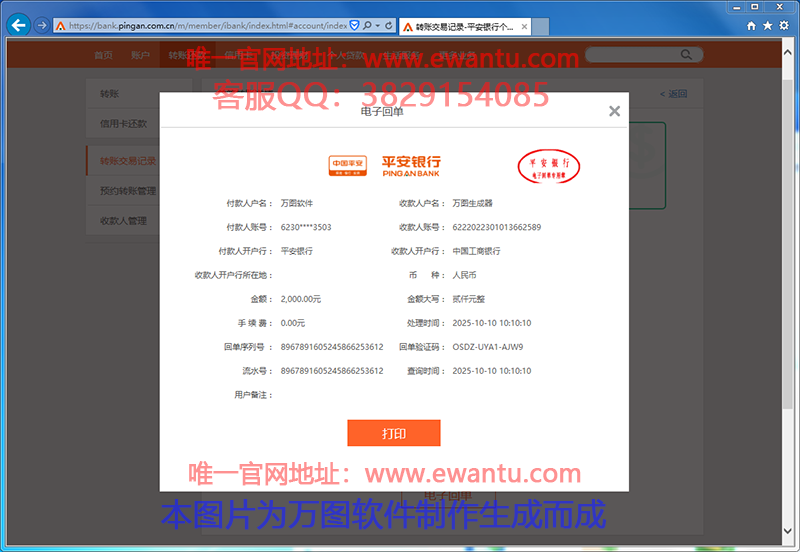Screen dimensions: 800x552
Task: Close the browser window
Action: [779, 7]
